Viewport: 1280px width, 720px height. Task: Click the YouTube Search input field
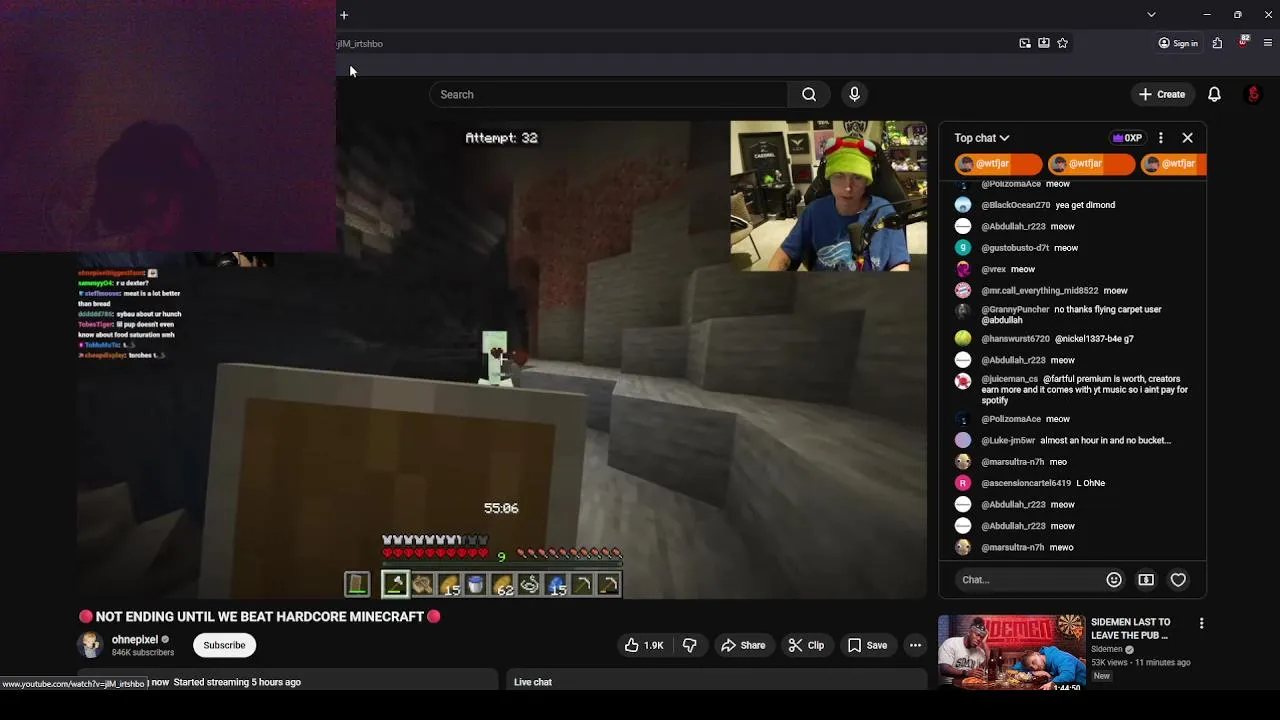[609, 94]
